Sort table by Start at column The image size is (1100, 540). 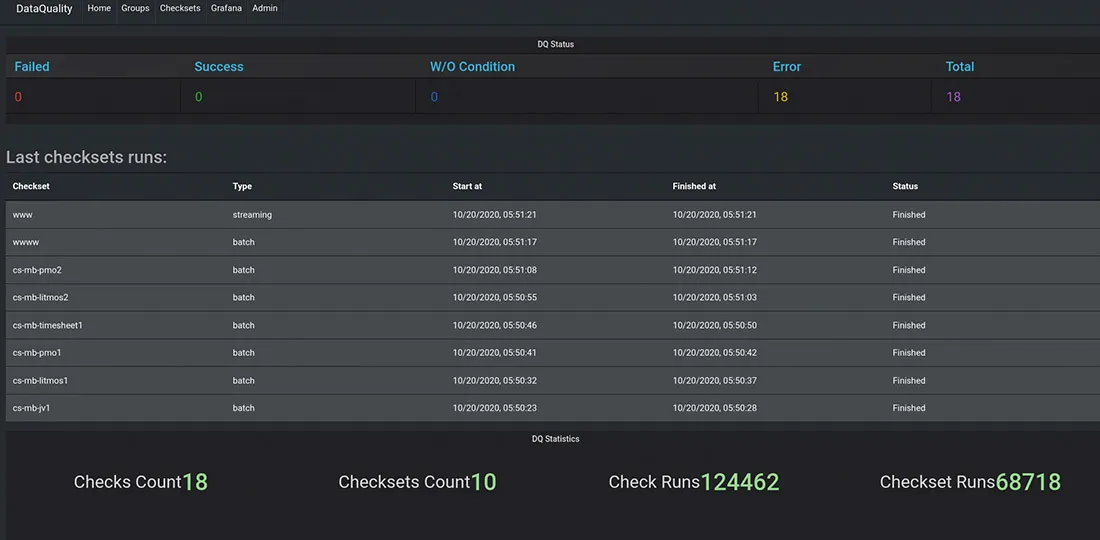click(x=467, y=186)
